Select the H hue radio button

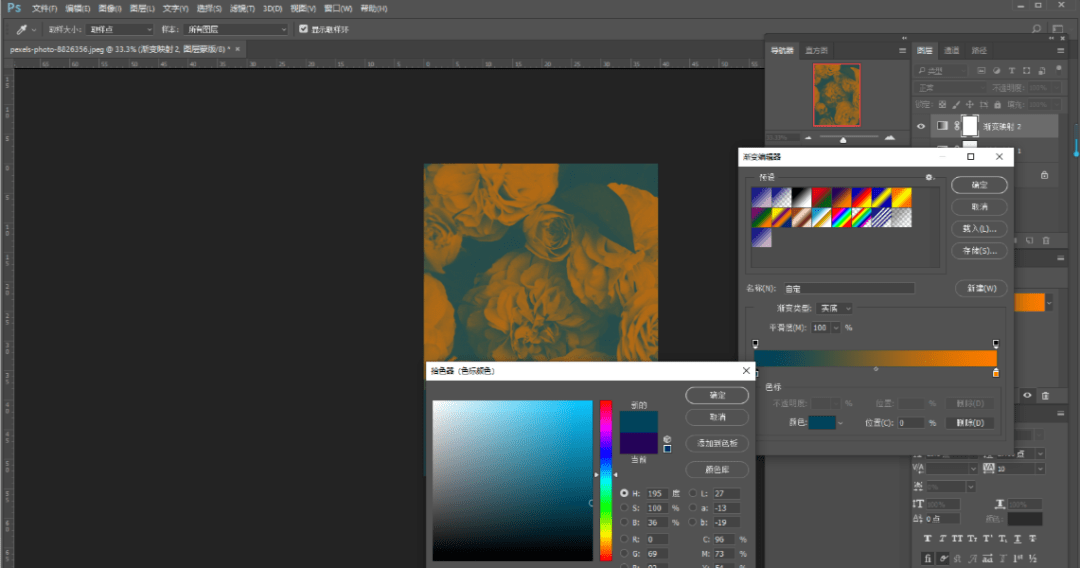[x=625, y=493]
